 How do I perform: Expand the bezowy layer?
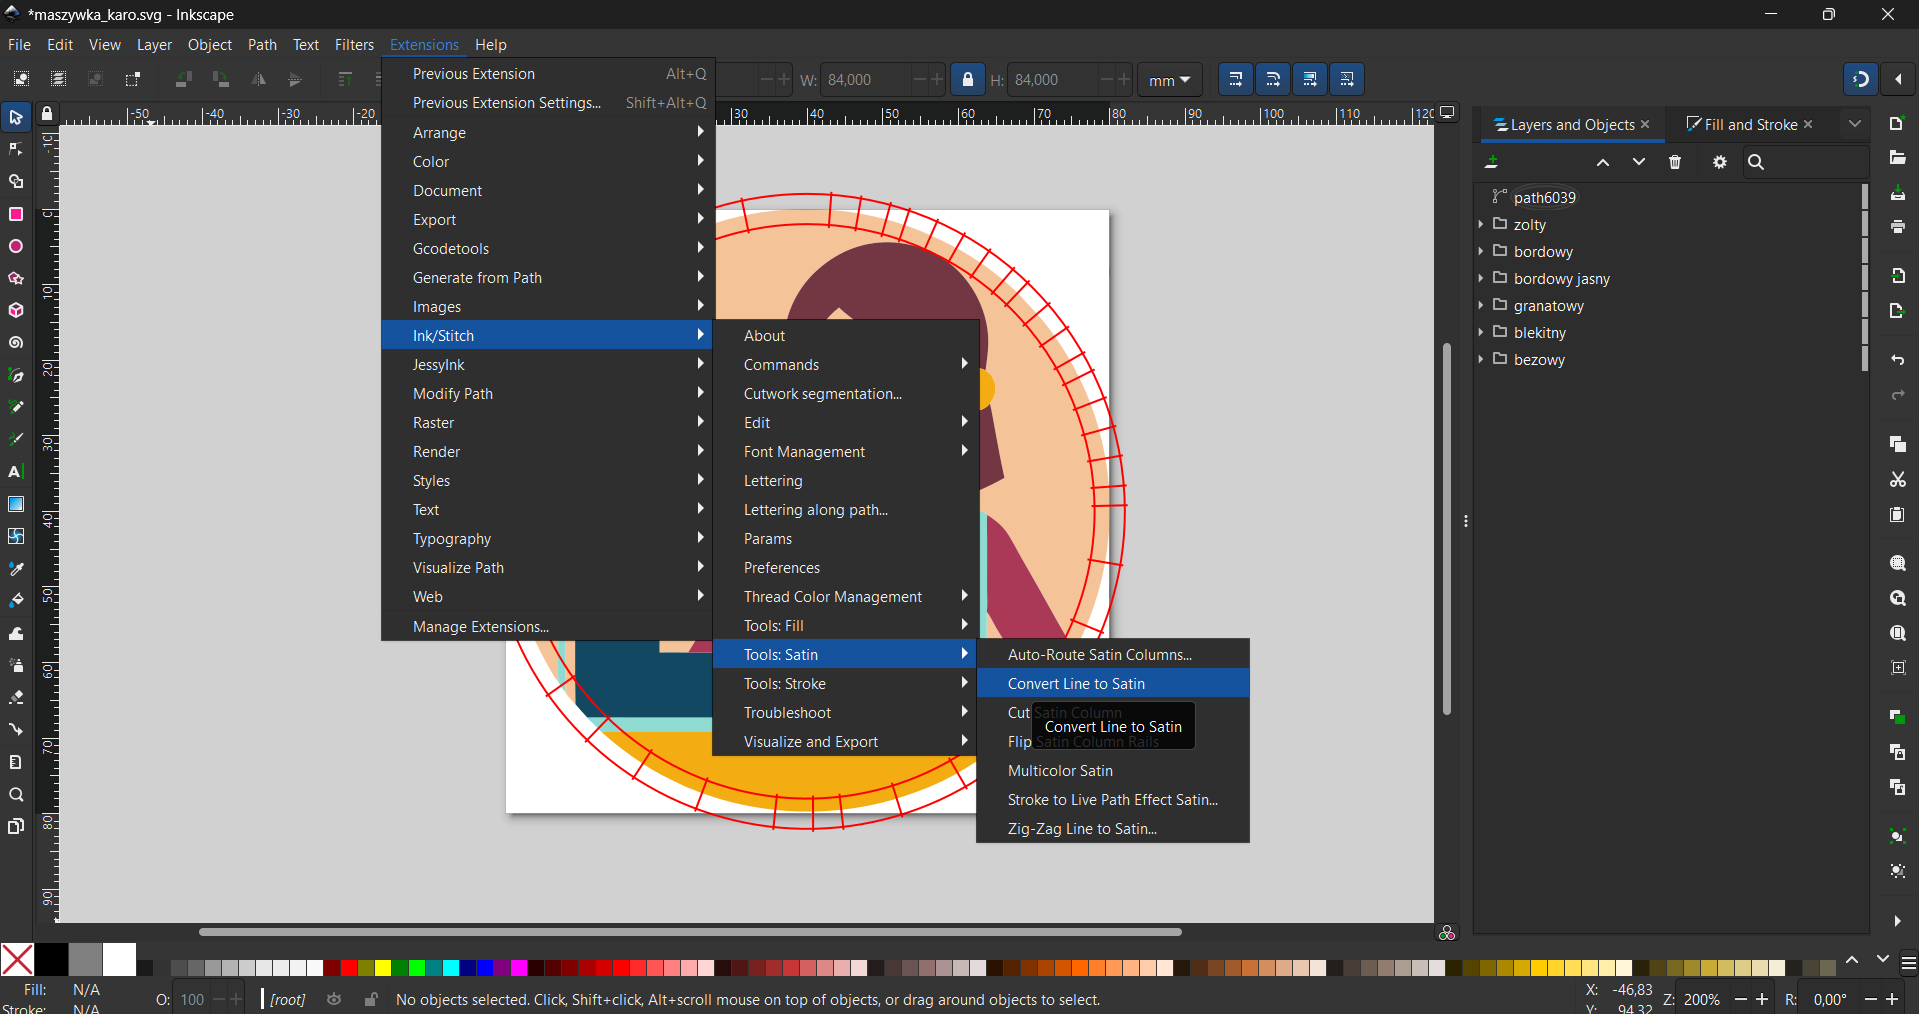point(1481,359)
